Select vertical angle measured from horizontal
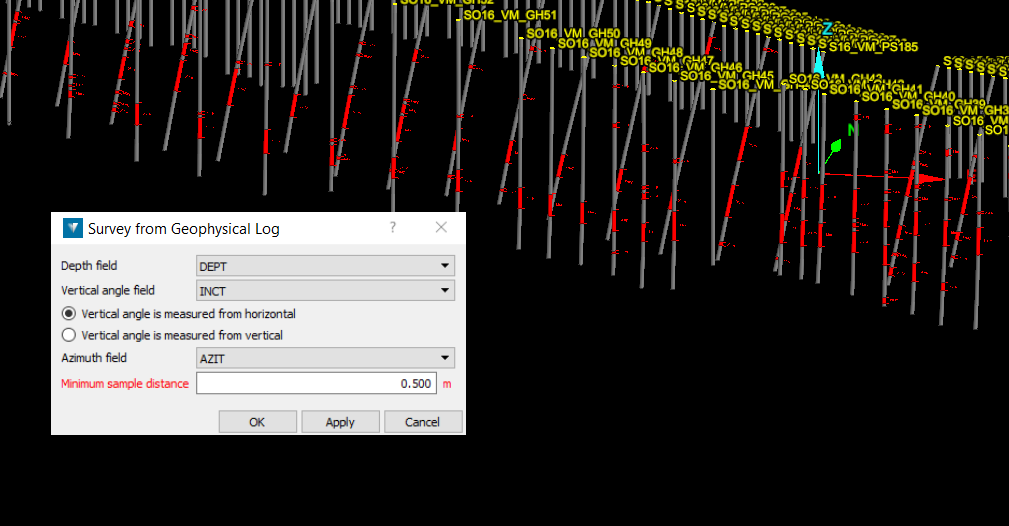Viewport: 1009px width, 526px height. pyautogui.click(x=68, y=314)
